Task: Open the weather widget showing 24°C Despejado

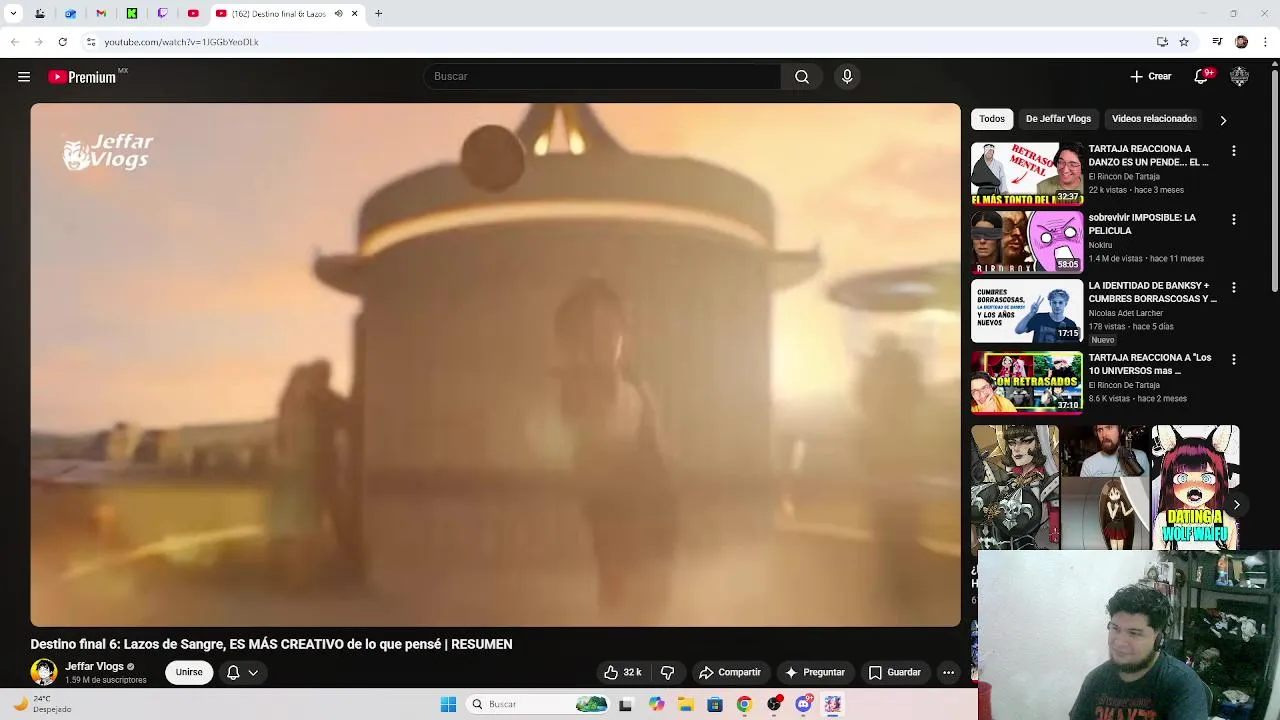Action: coord(42,704)
